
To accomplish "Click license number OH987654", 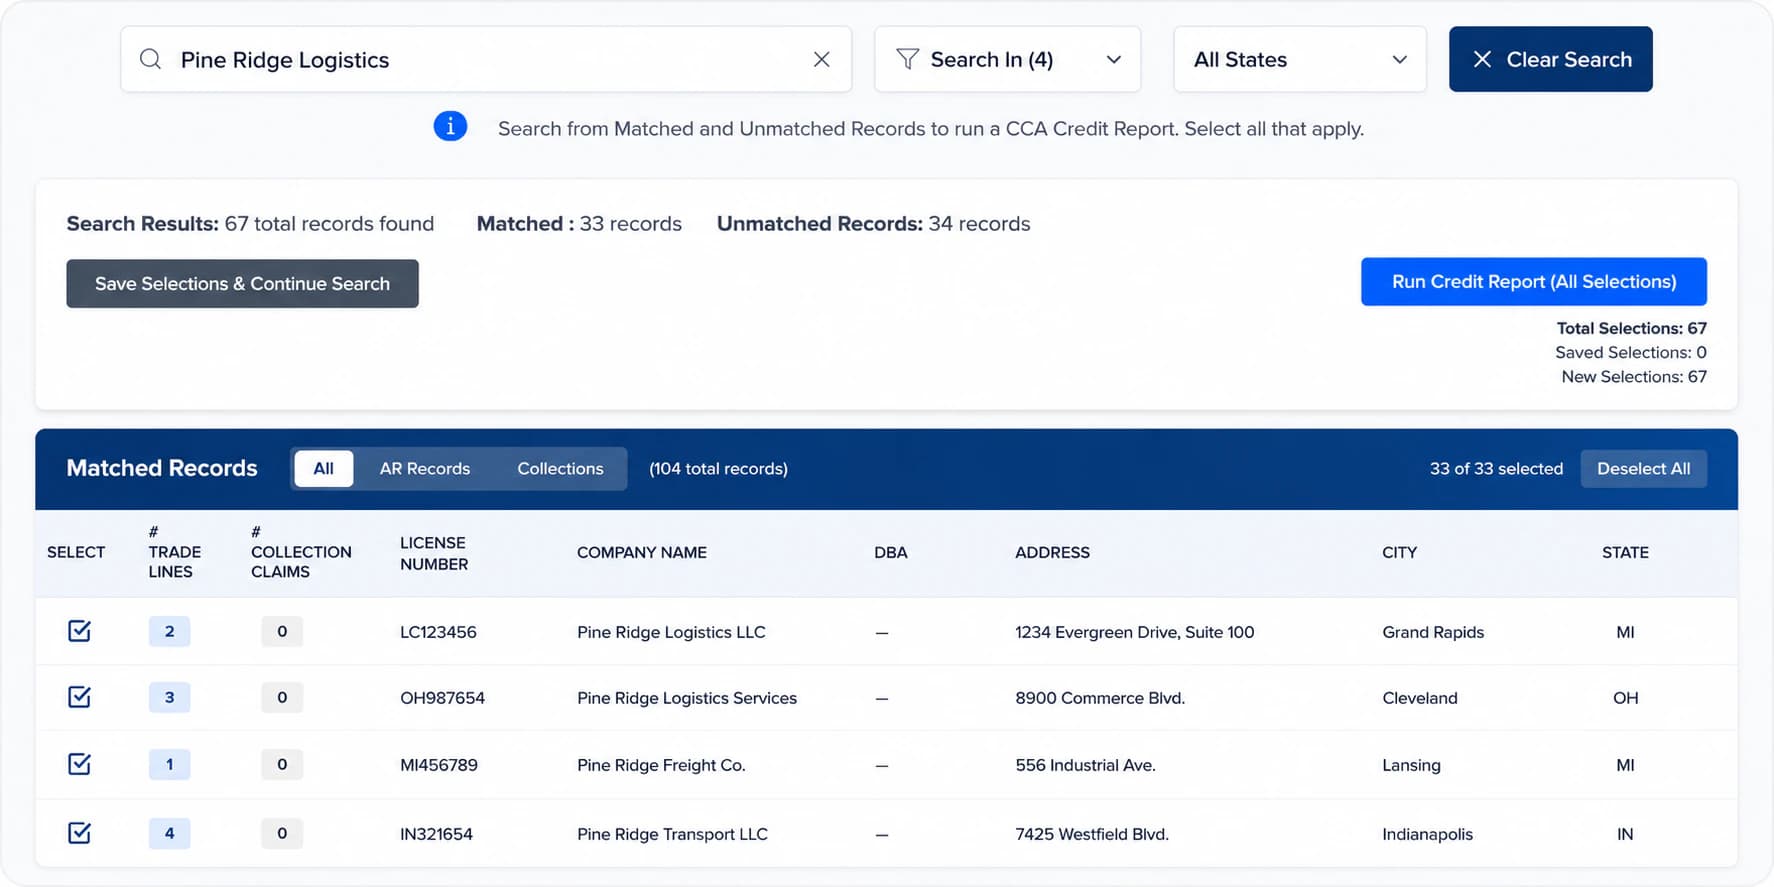I will 442,698.
